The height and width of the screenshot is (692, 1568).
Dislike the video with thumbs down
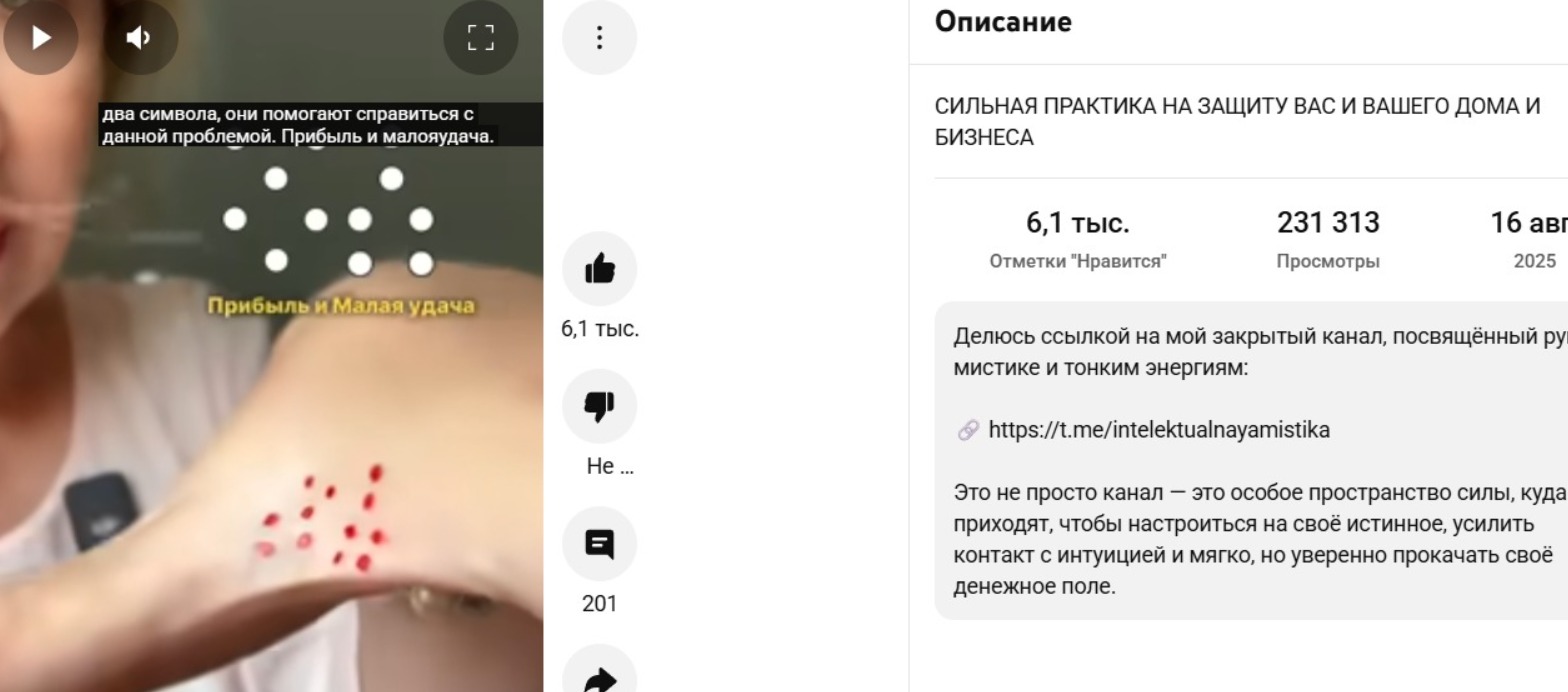[x=599, y=406]
